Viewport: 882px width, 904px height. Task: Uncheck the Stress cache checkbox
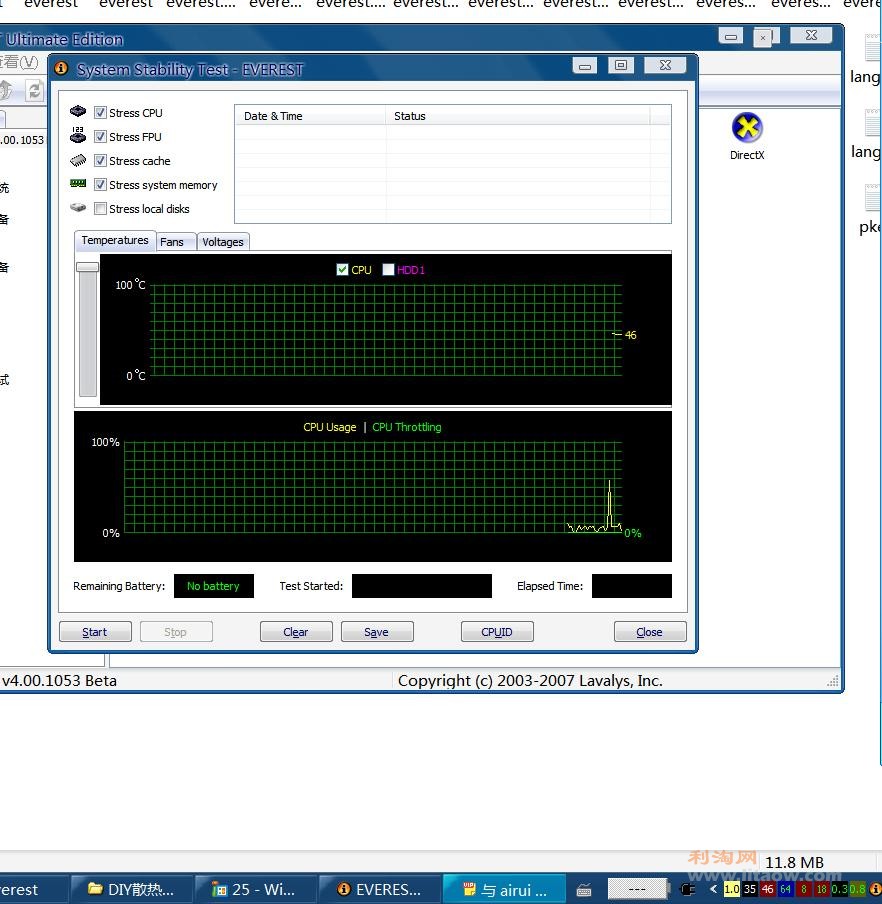point(100,160)
